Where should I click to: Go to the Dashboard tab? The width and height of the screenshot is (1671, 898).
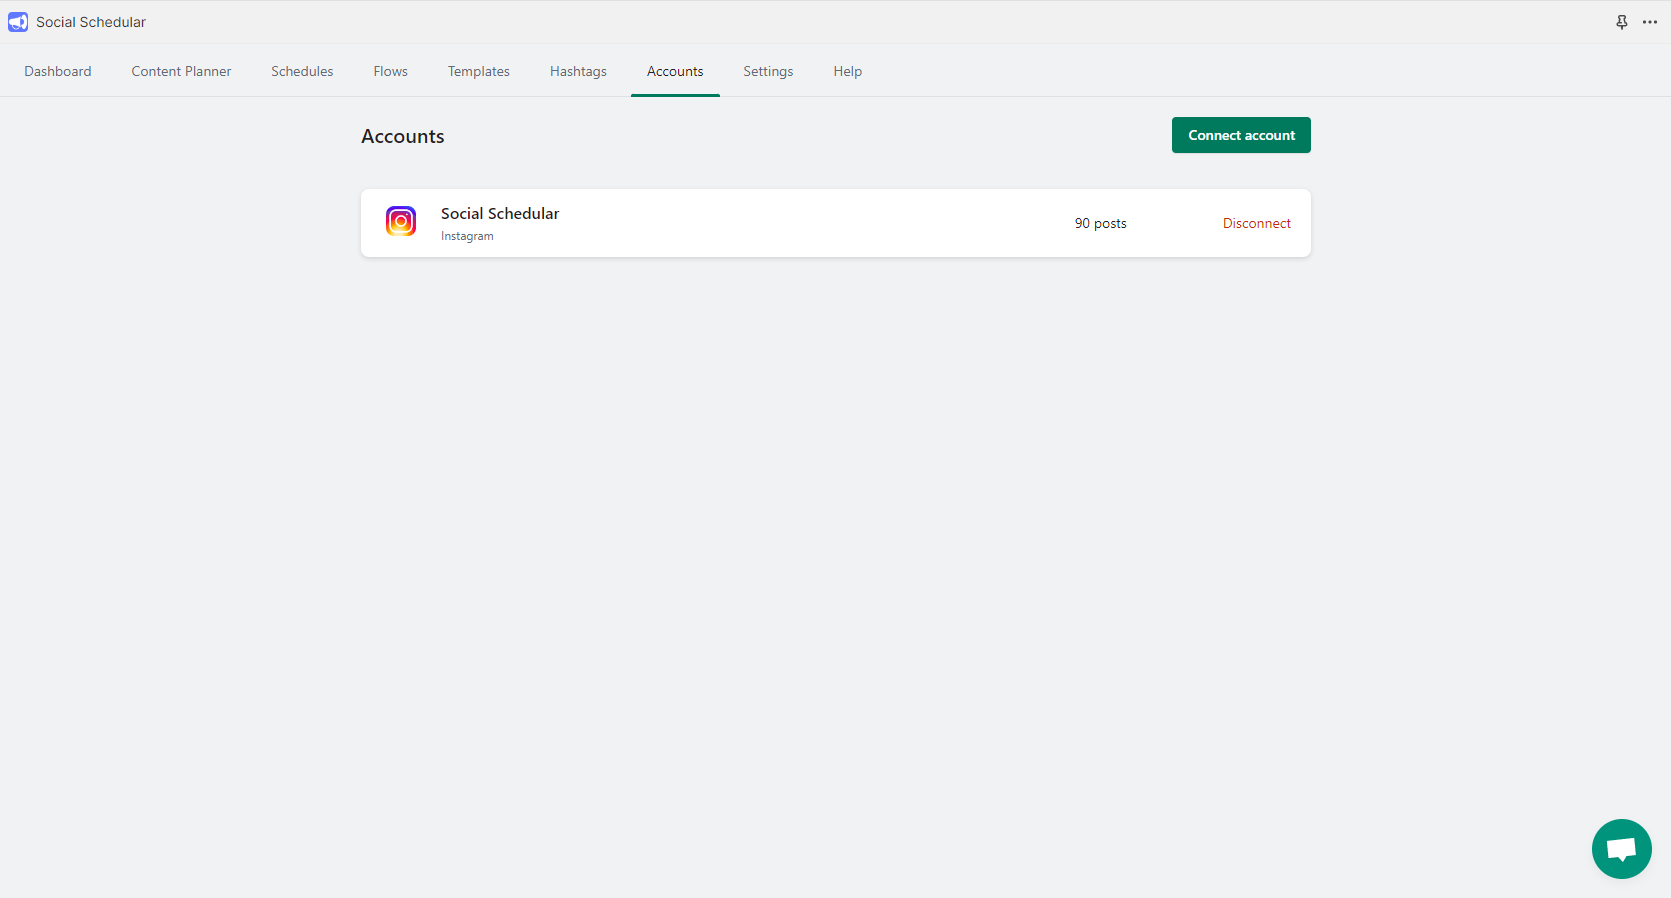(58, 71)
